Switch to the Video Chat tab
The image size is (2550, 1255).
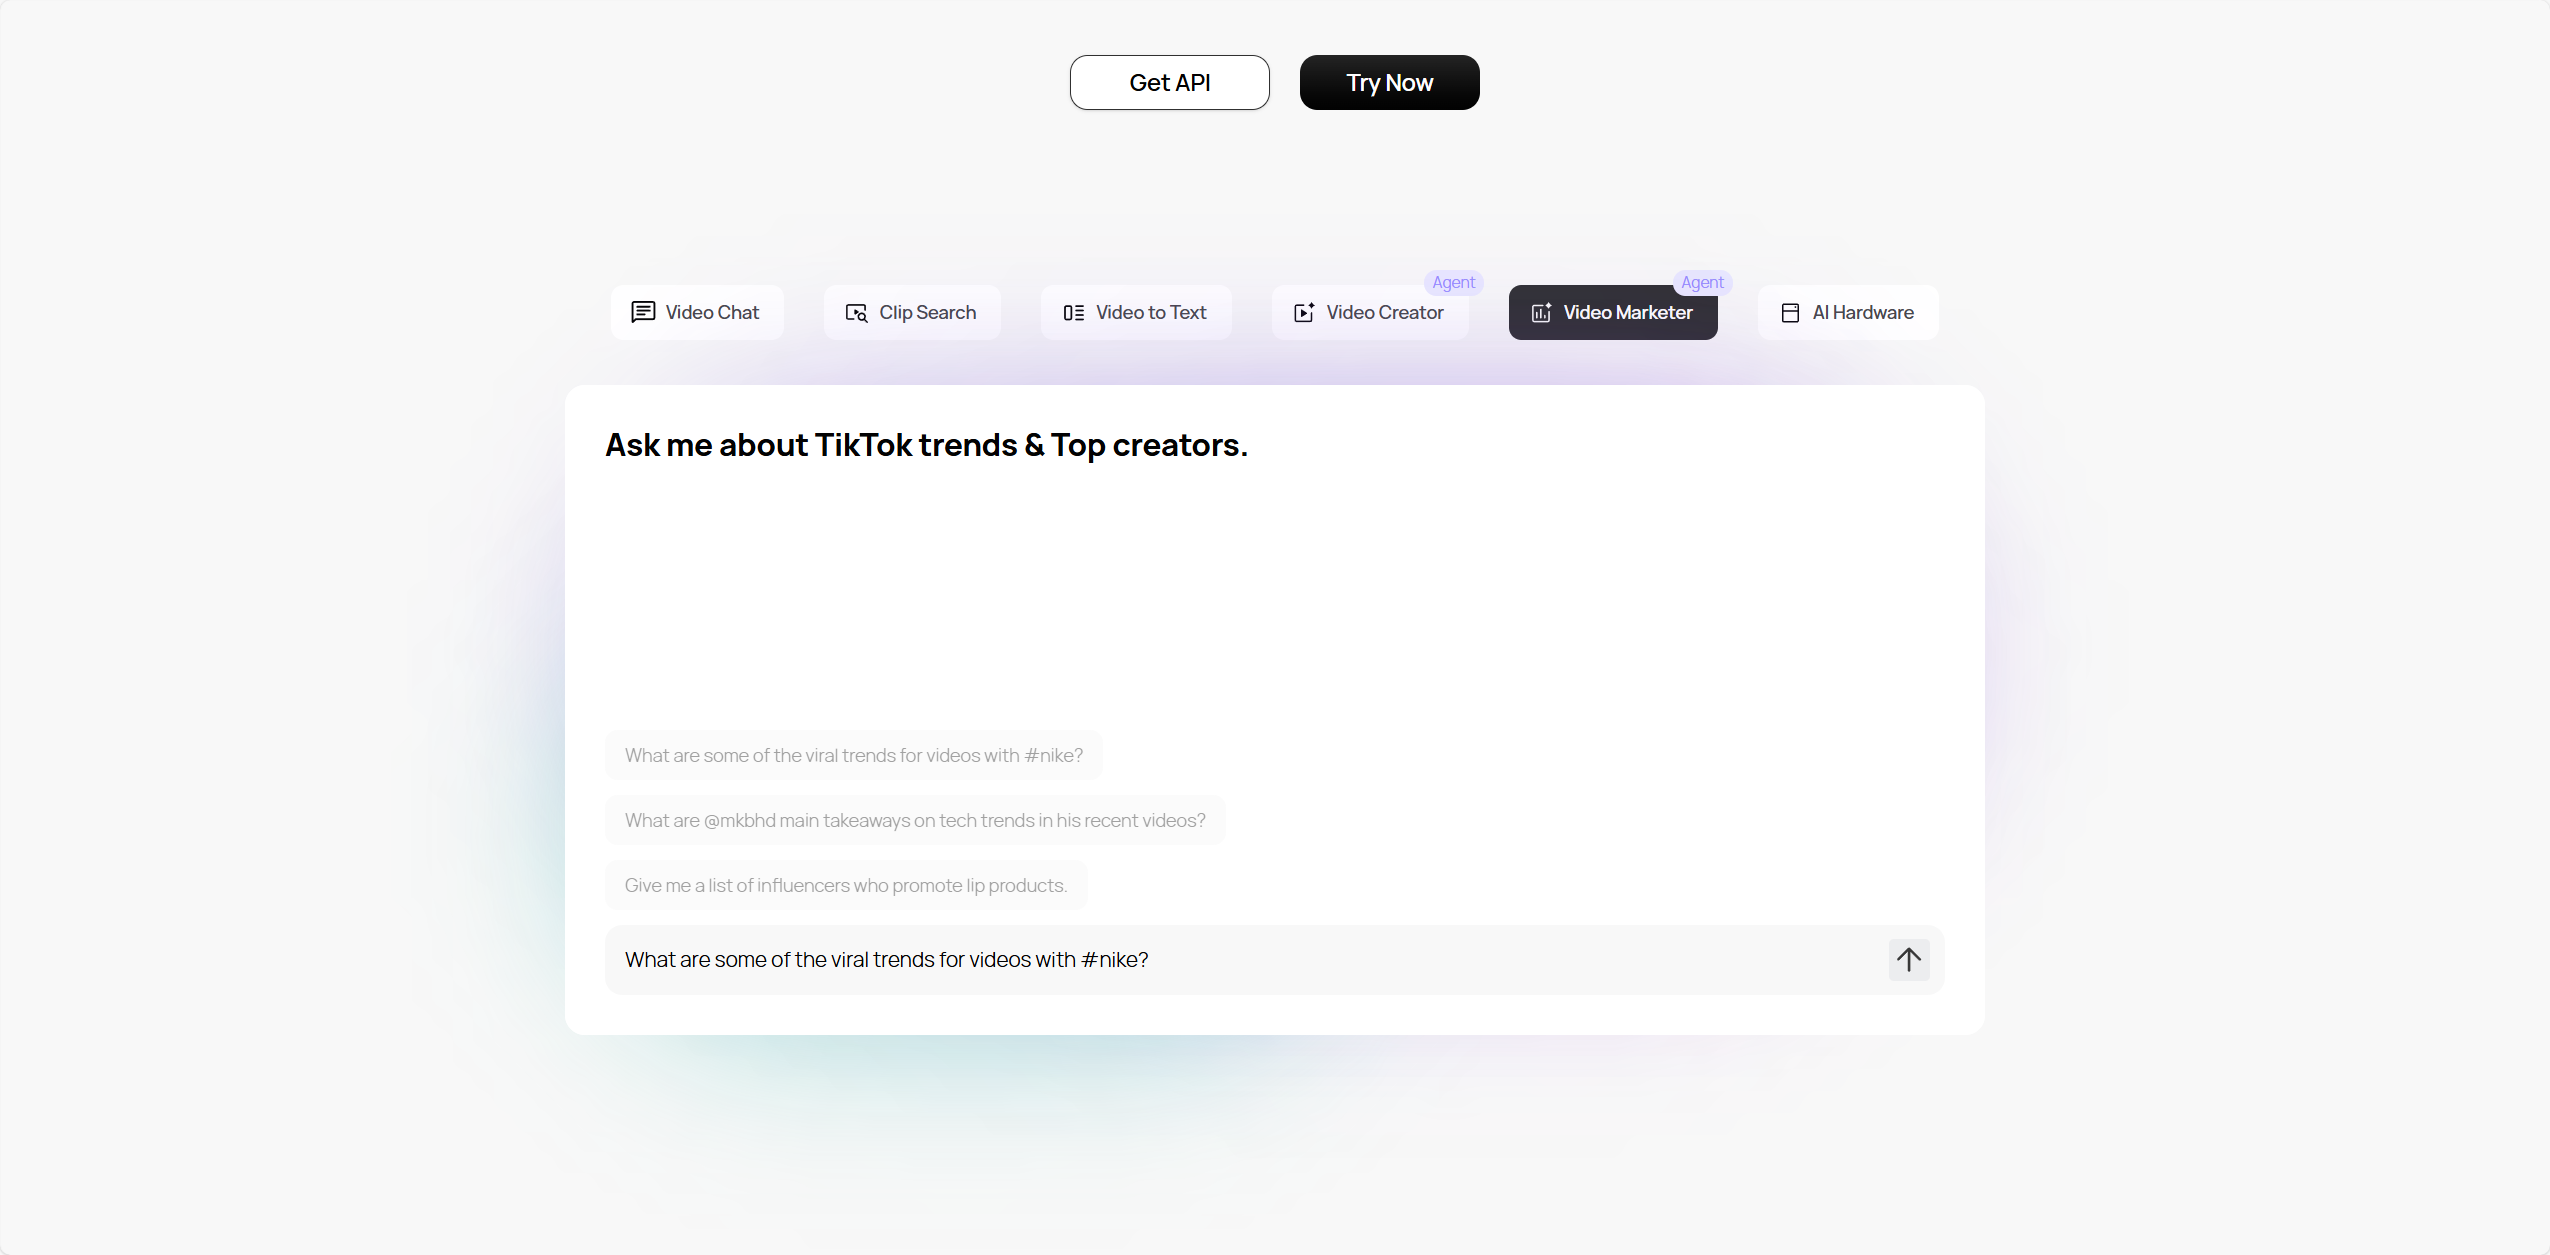click(697, 313)
